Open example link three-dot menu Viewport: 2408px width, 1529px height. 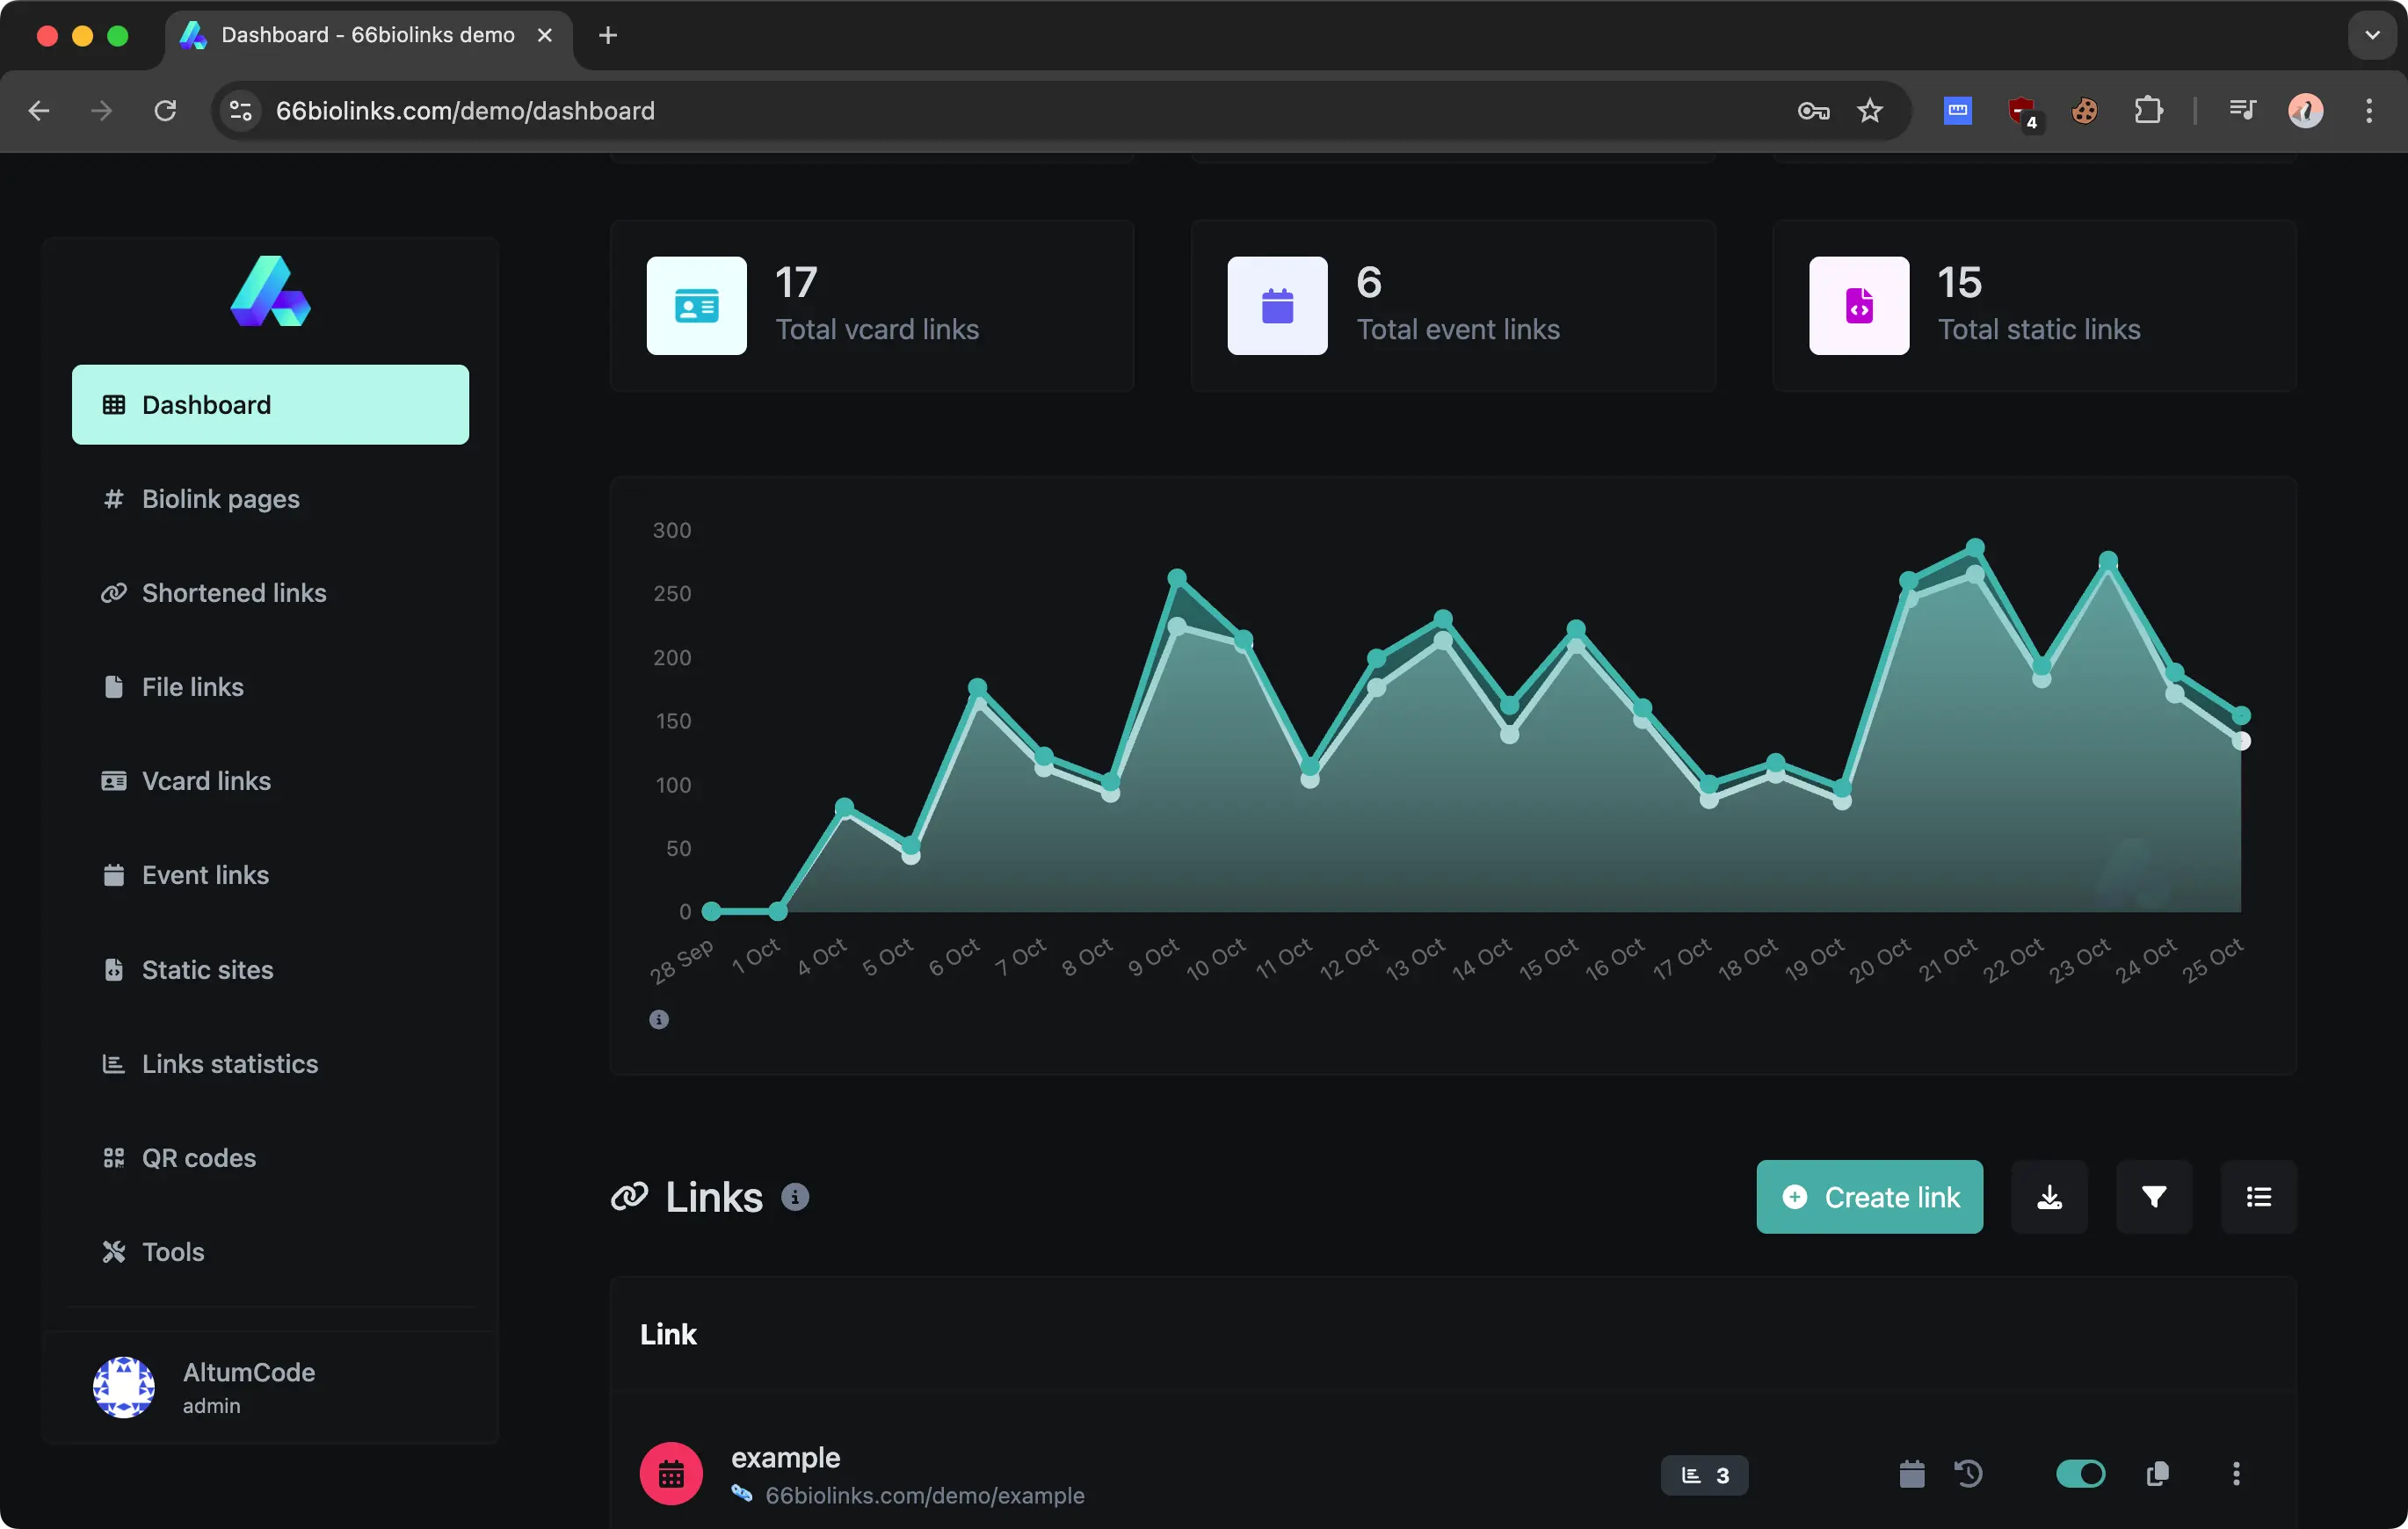point(2236,1474)
